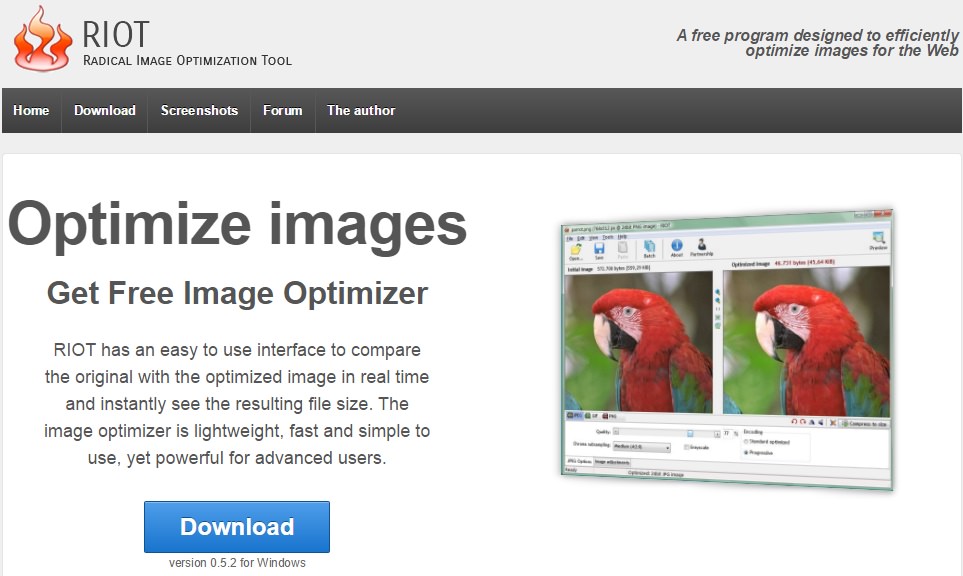Open the Screenshots navigation item
Screen dimensions: 963x576
[199, 111]
